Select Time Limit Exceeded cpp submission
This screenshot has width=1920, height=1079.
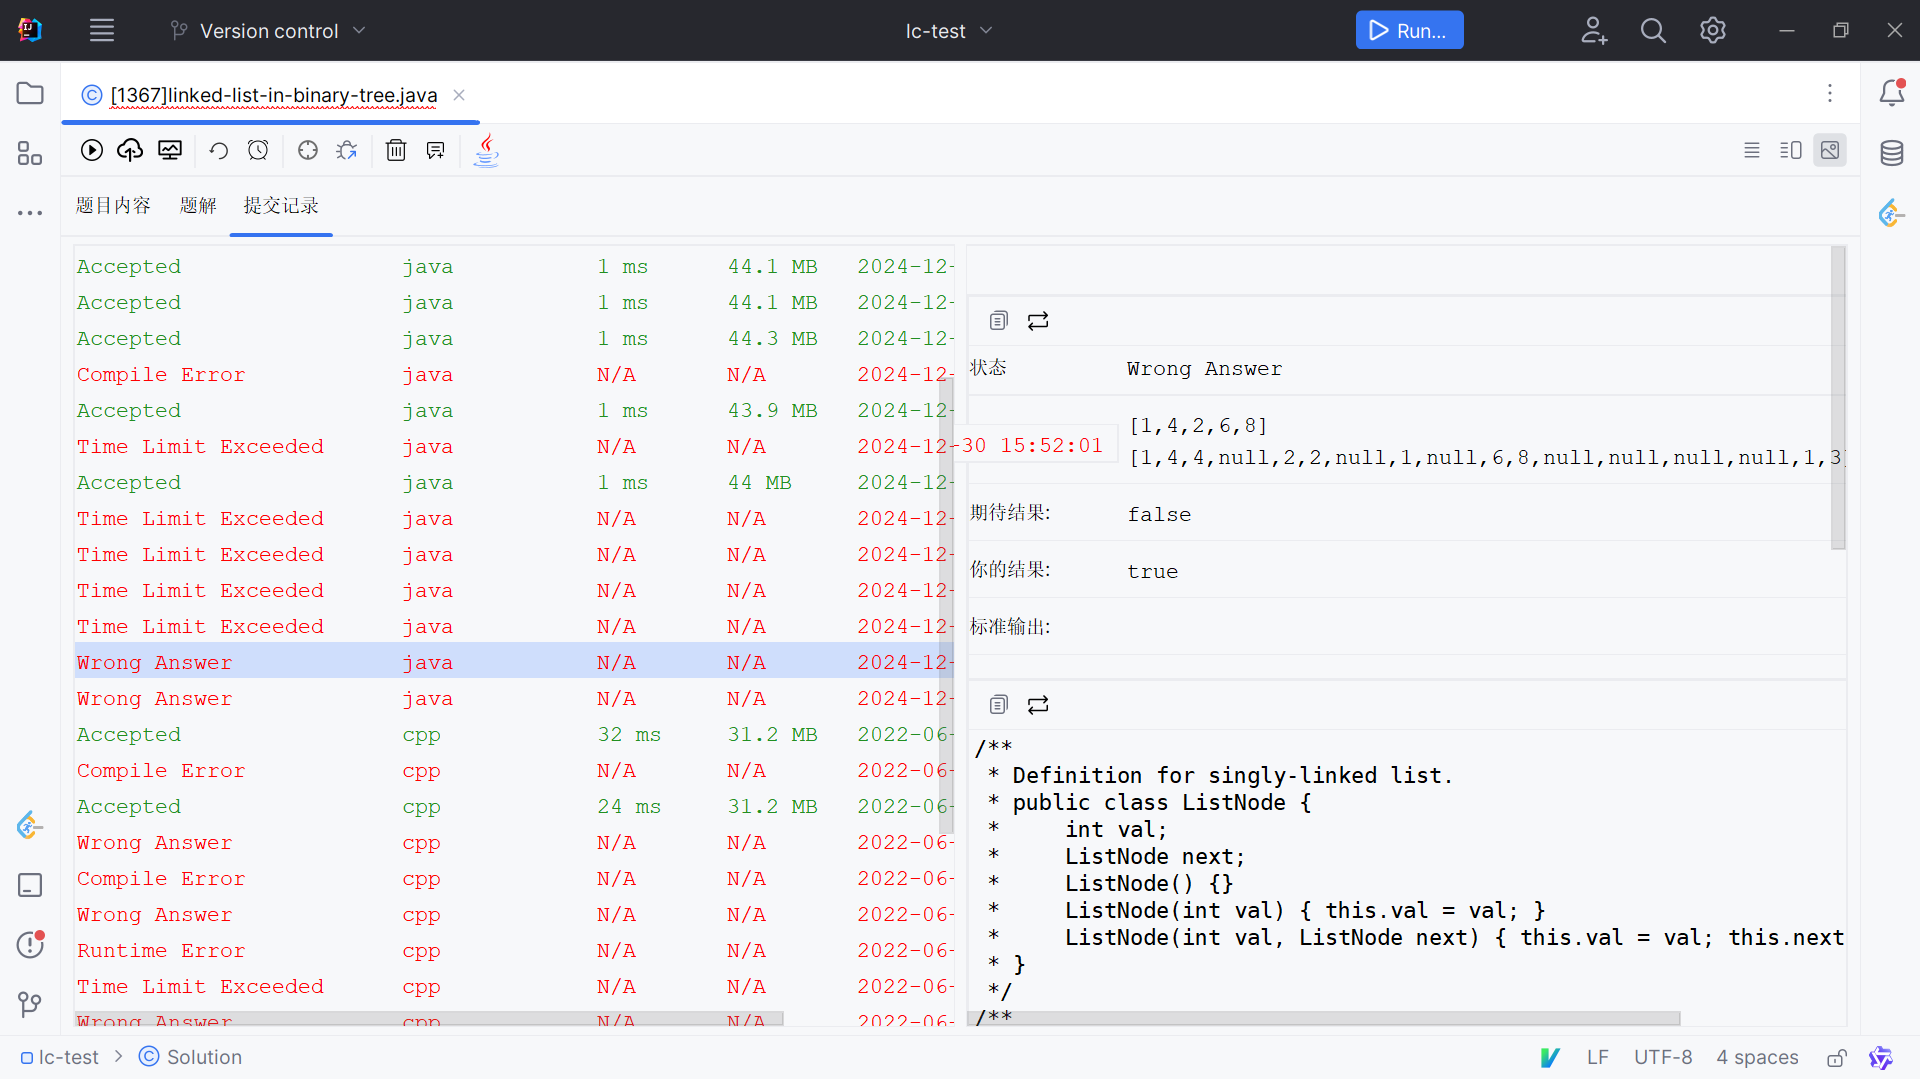514,986
